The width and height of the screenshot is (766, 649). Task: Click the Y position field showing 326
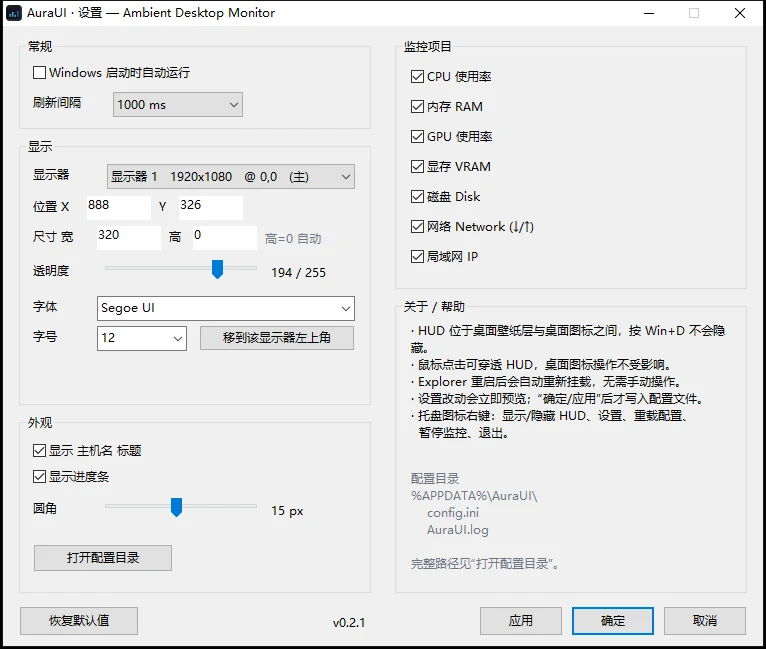point(211,207)
